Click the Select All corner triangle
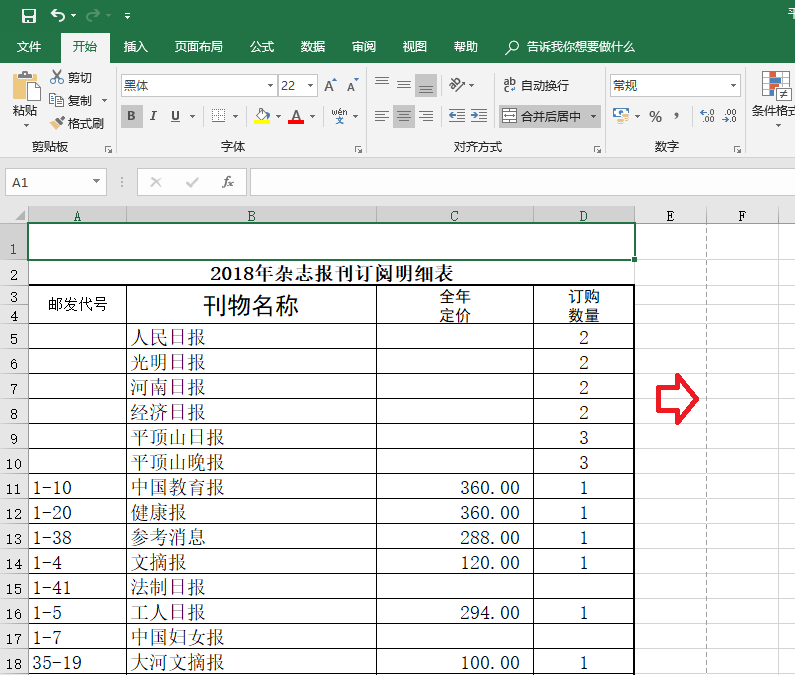 19,215
